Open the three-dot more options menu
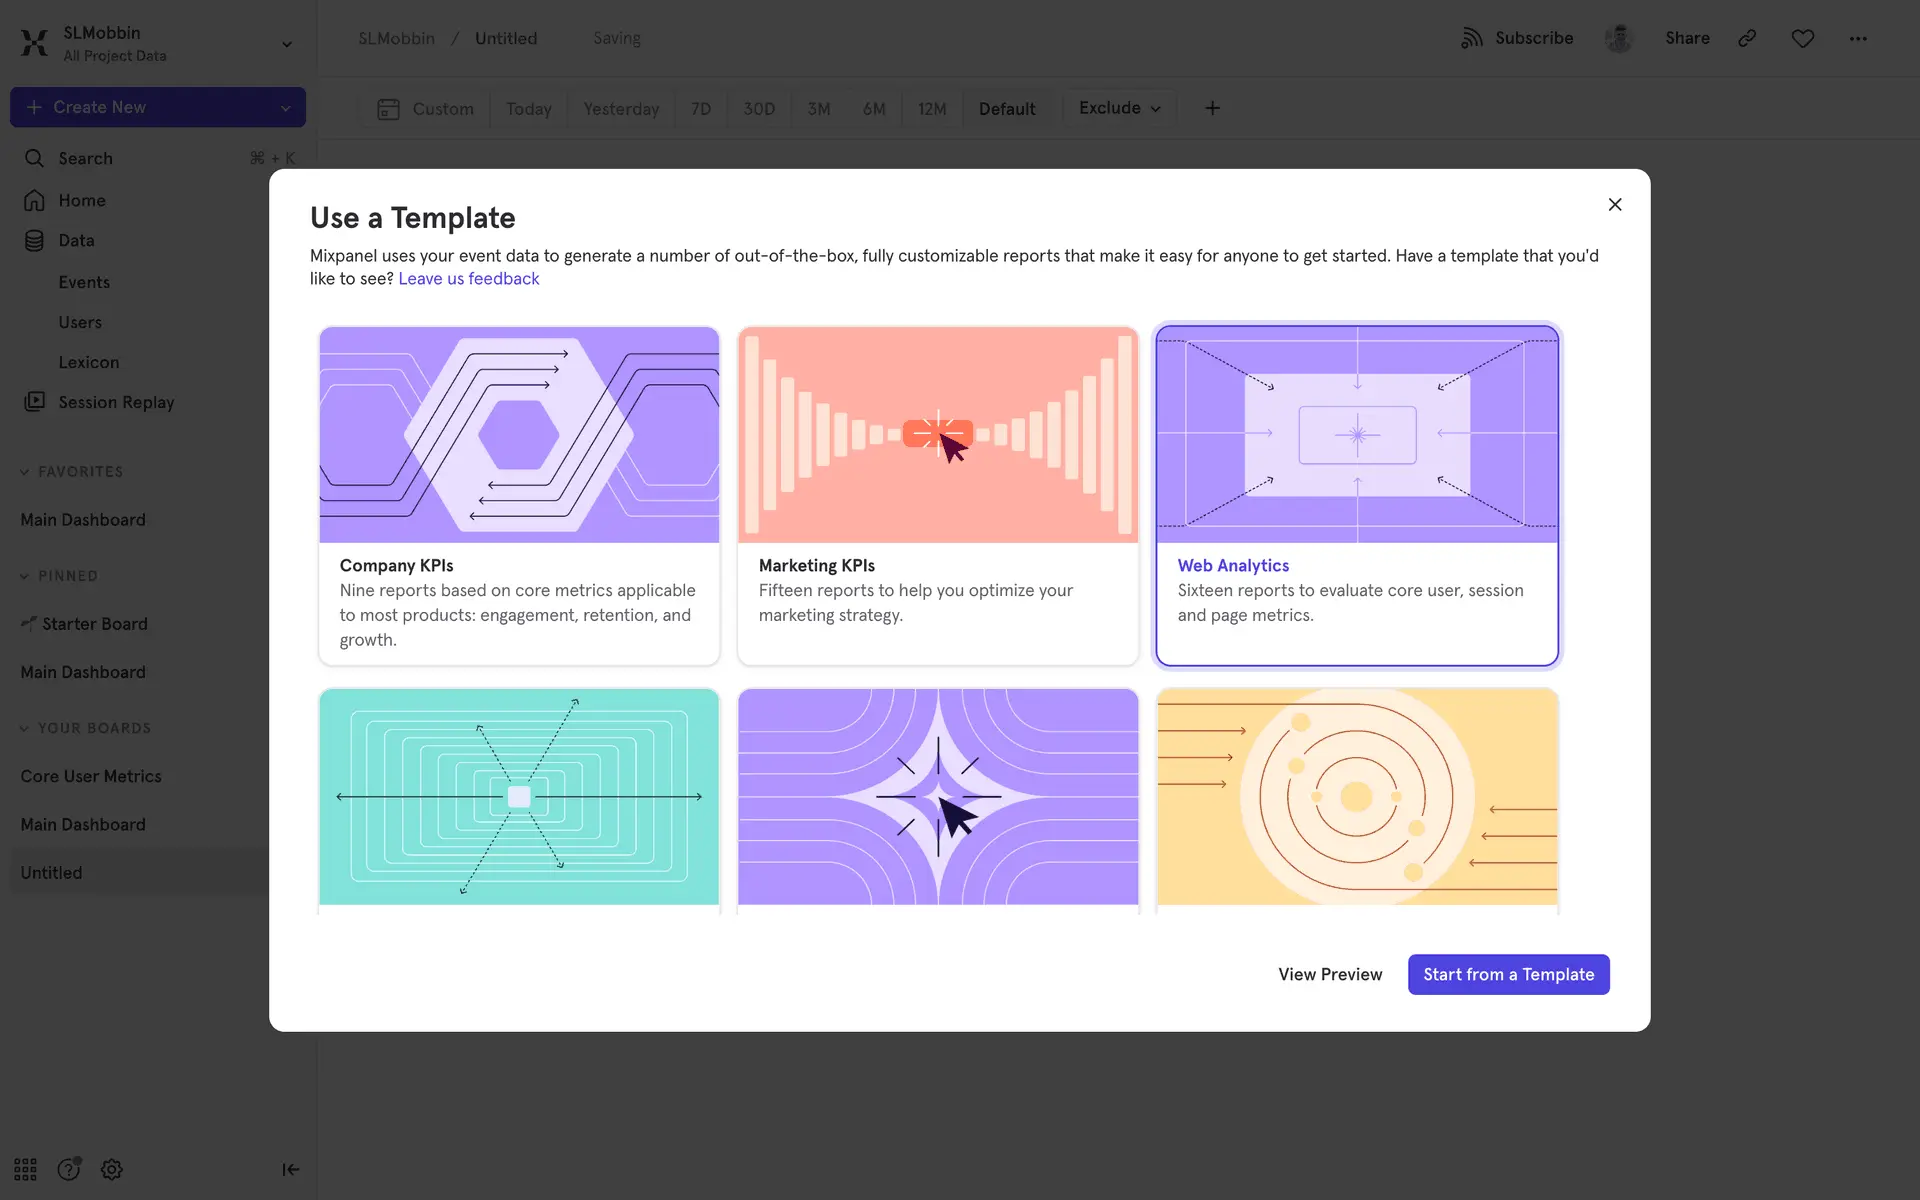Image resolution: width=1920 pixels, height=1200 pixels. (x=1858, y=38)
